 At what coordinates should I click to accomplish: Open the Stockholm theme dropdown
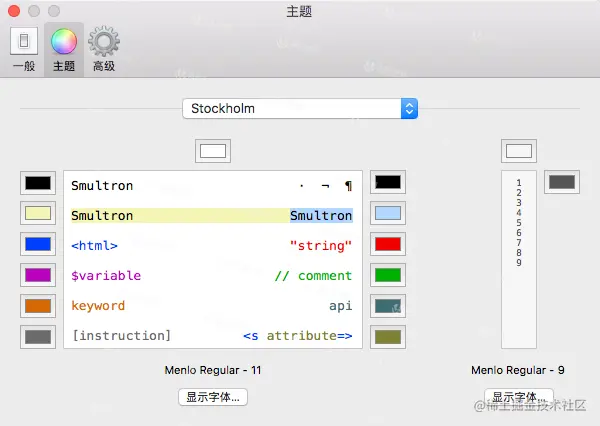(300, 109)
